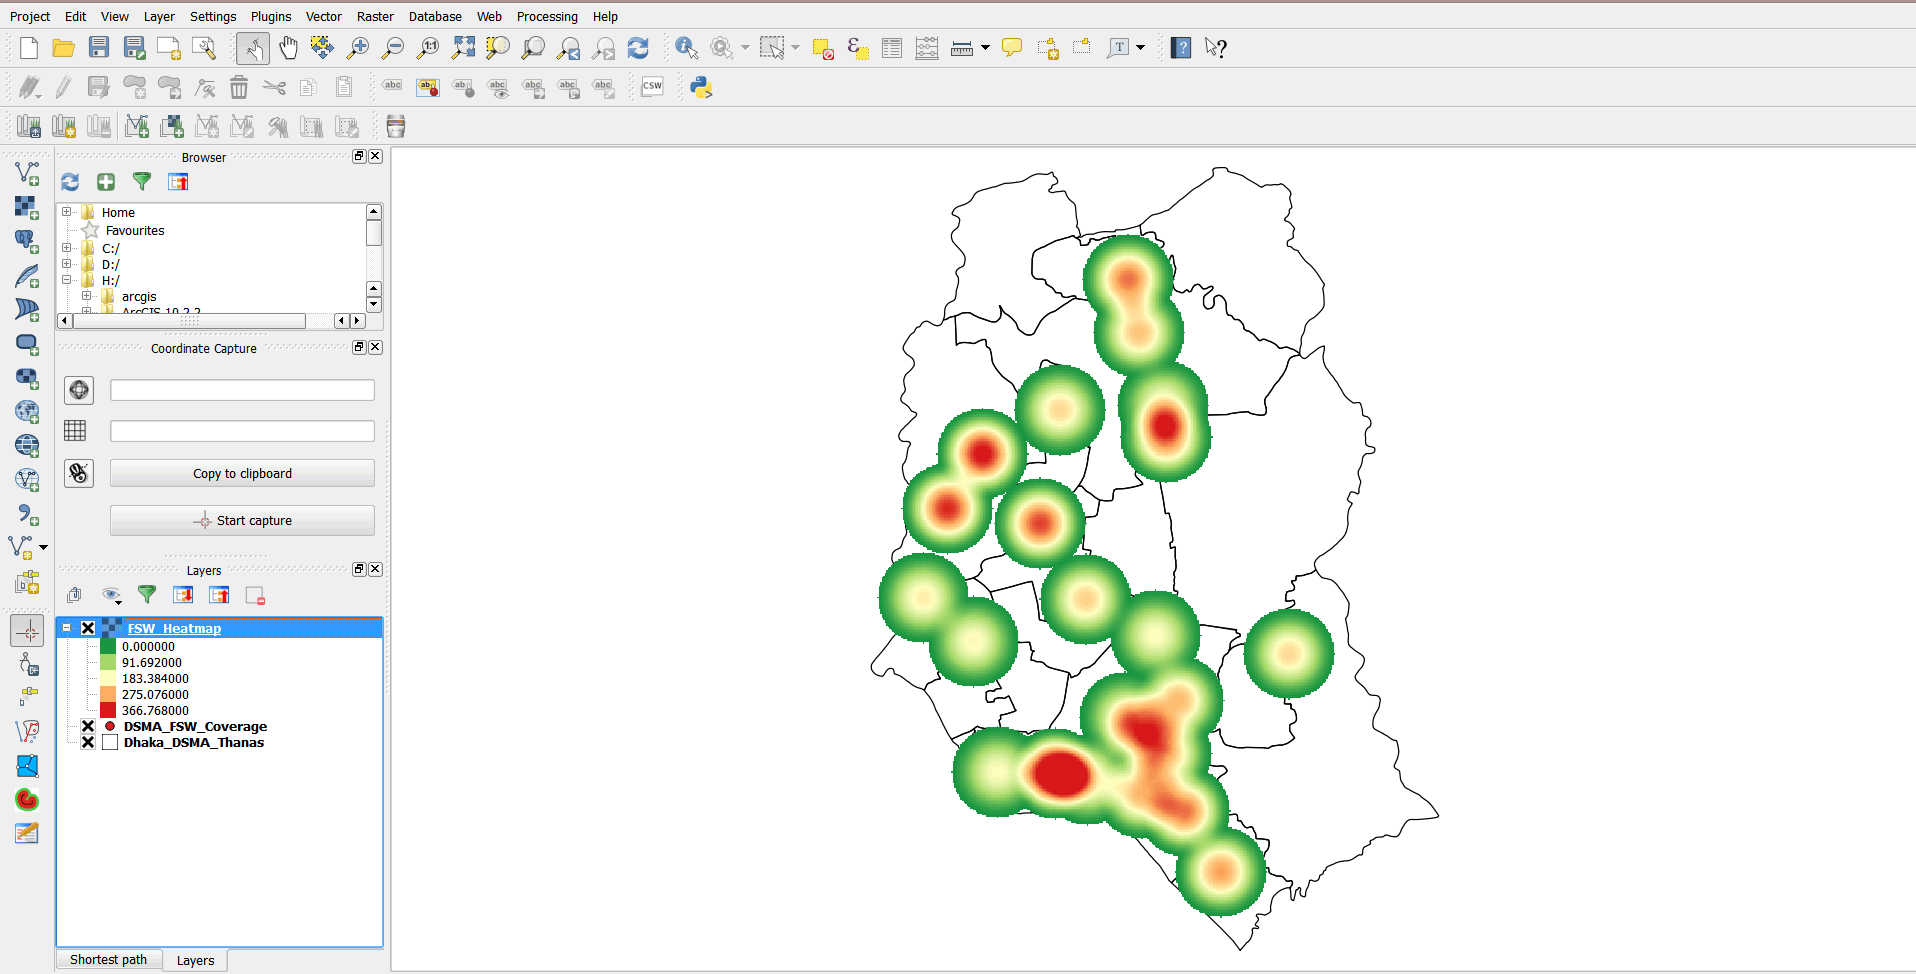
Task: Toggle DSMA_FSW_Coverage layer visibility checkbox
Action: coord(88,727)
